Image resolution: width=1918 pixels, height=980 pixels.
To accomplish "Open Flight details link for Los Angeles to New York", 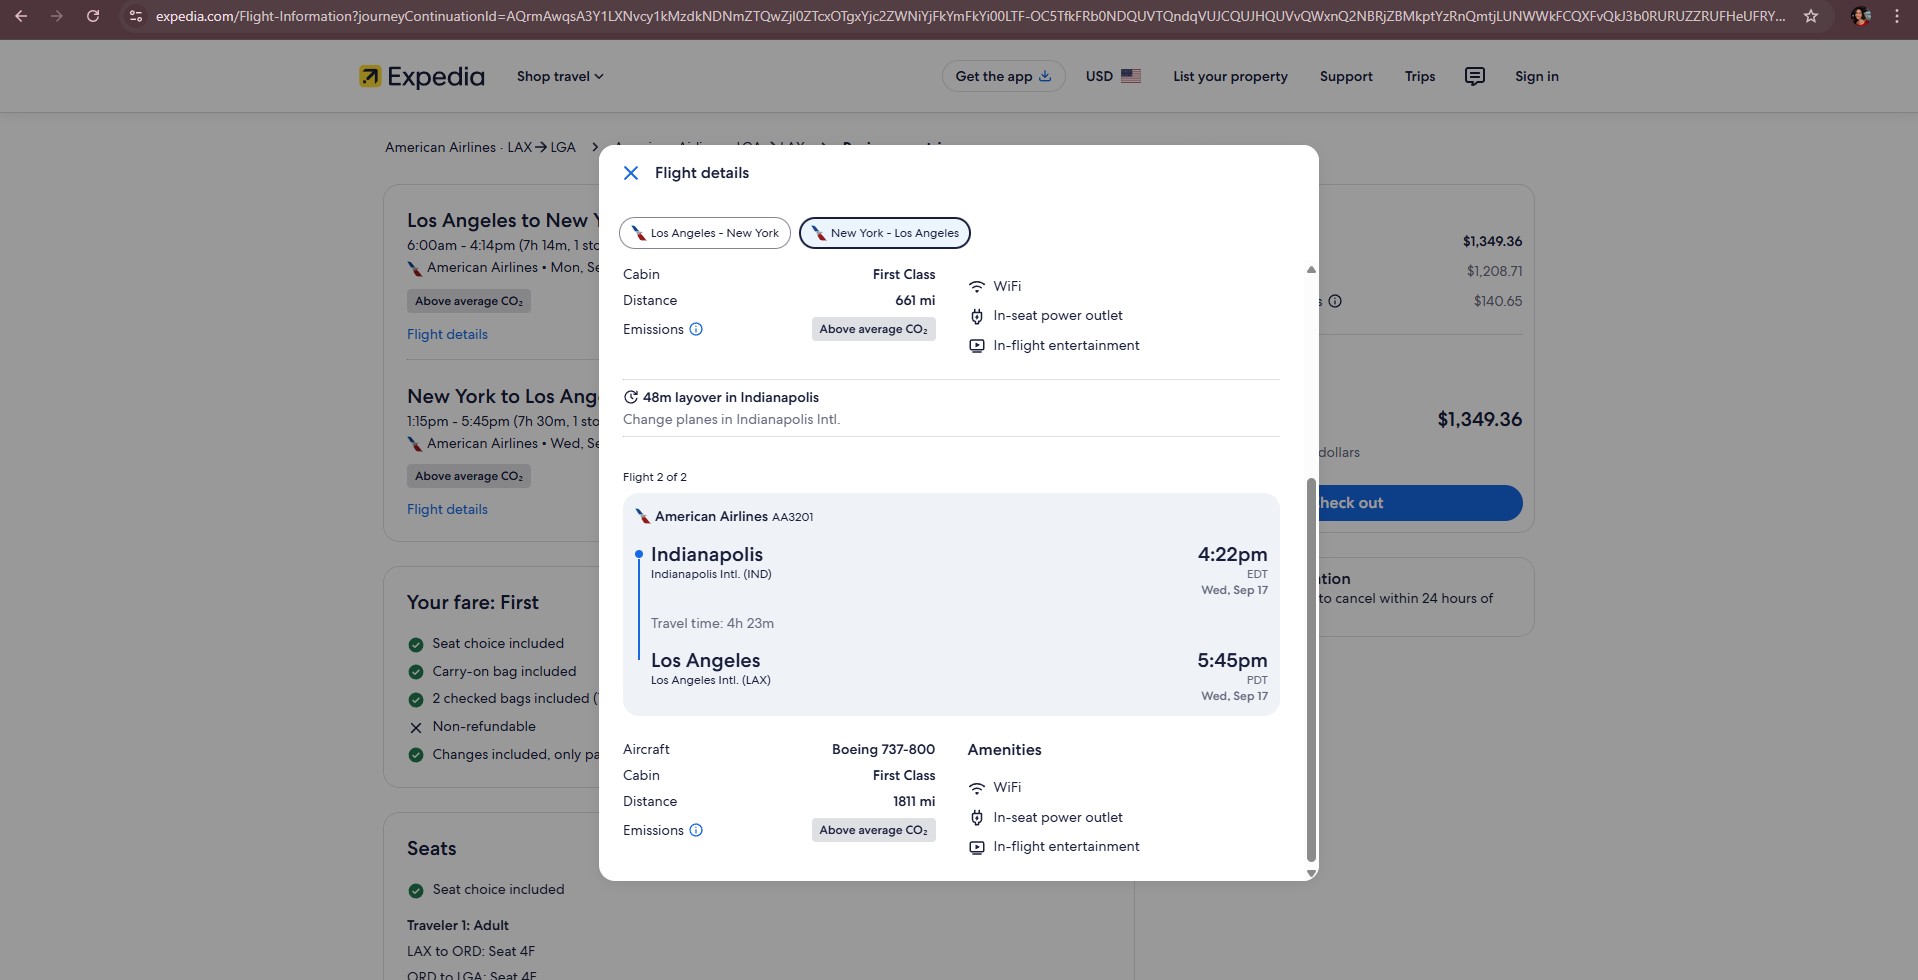I will [x=447, y=334].
